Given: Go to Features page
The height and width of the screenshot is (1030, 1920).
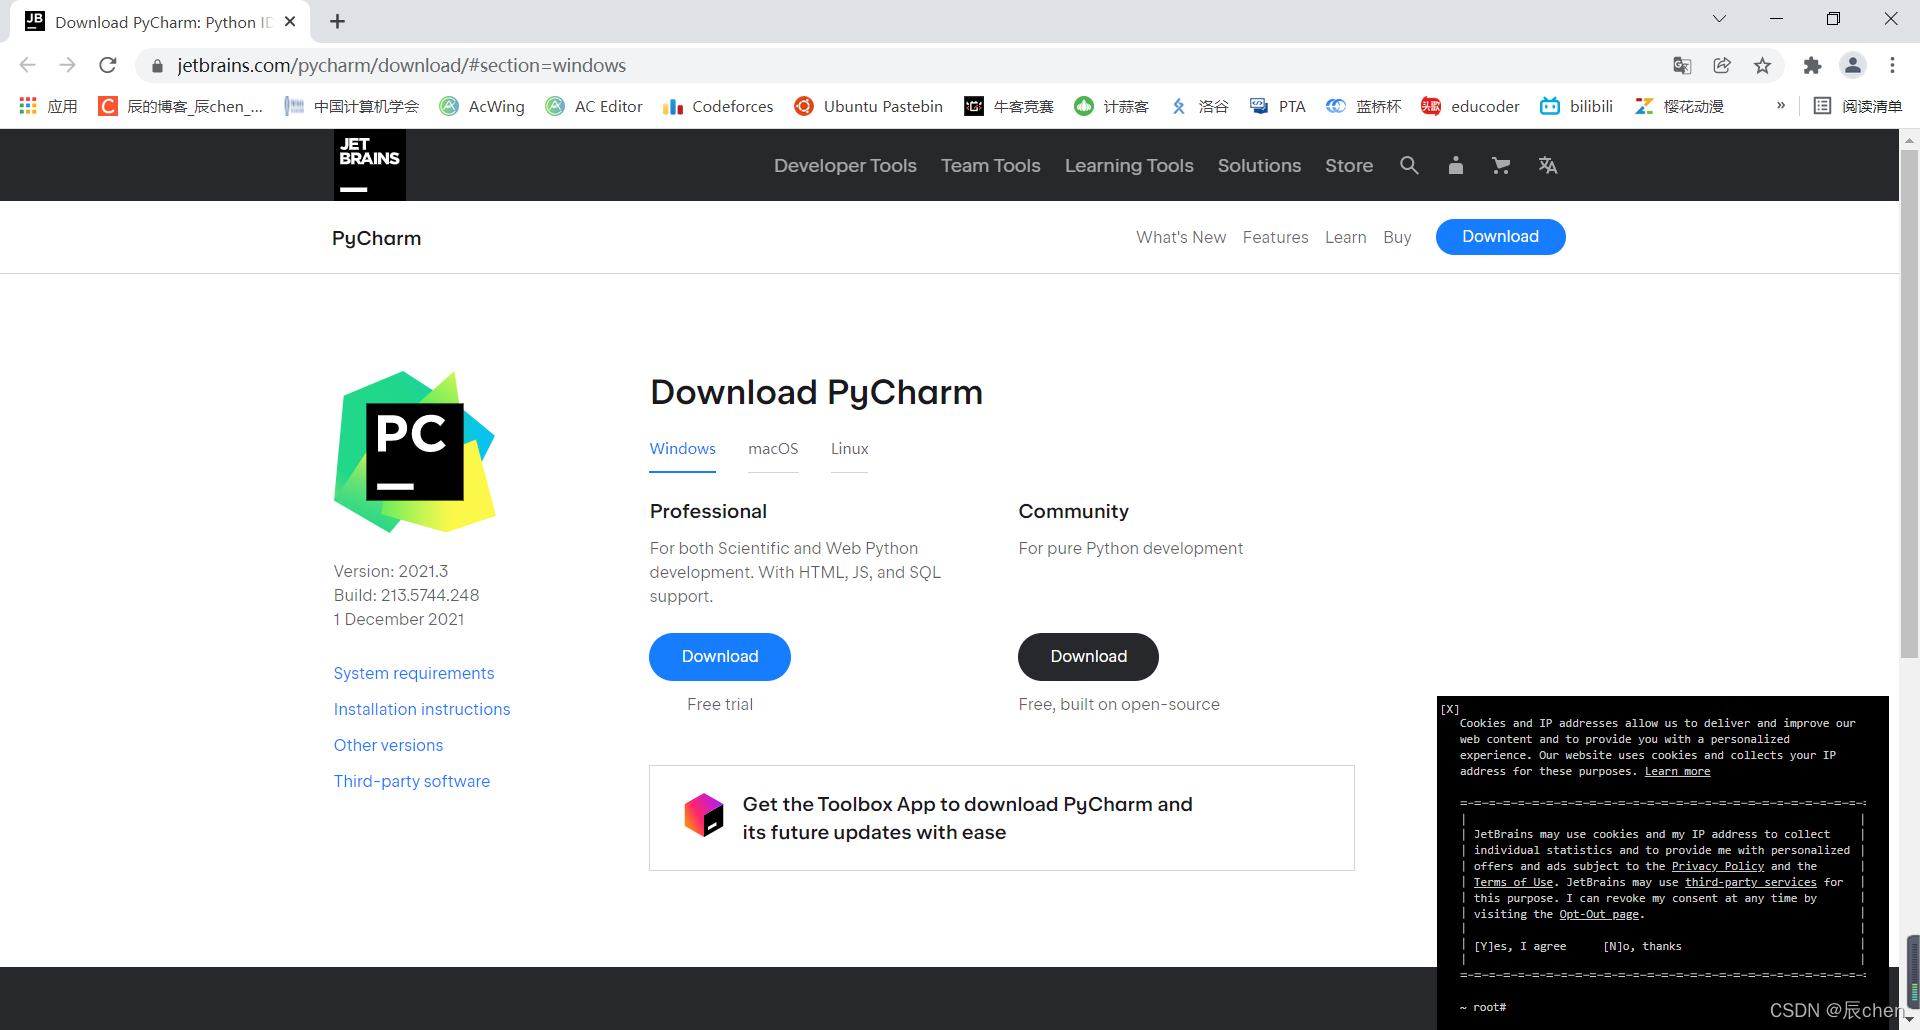Looking at the screenshot, I should point(1275,237).
